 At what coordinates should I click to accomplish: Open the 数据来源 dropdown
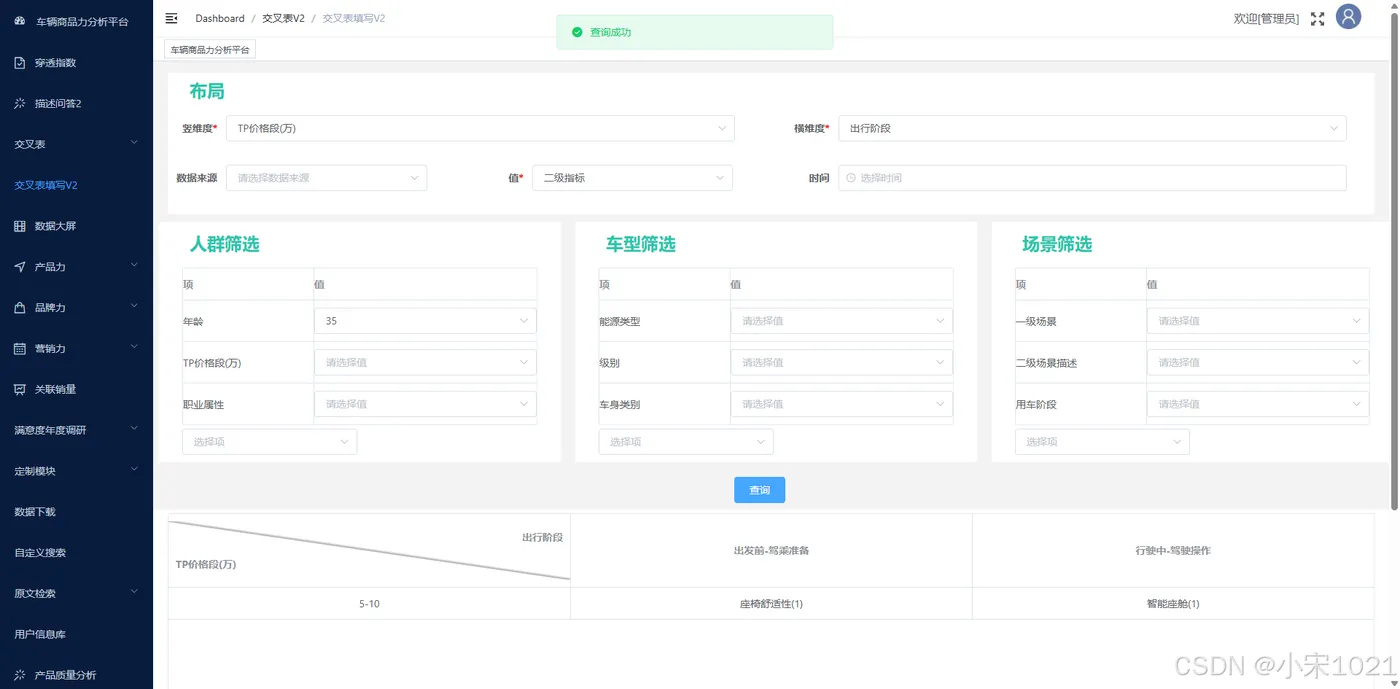326,178
